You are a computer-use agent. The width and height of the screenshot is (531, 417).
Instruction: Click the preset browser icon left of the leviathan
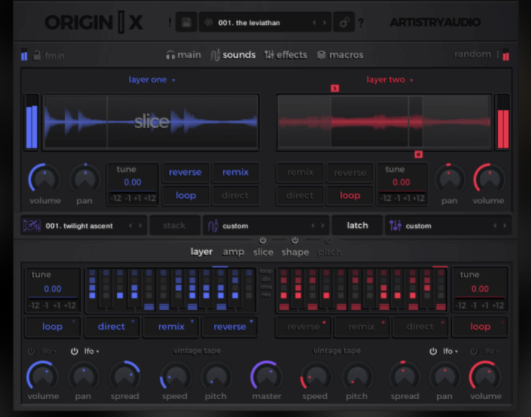208,23
